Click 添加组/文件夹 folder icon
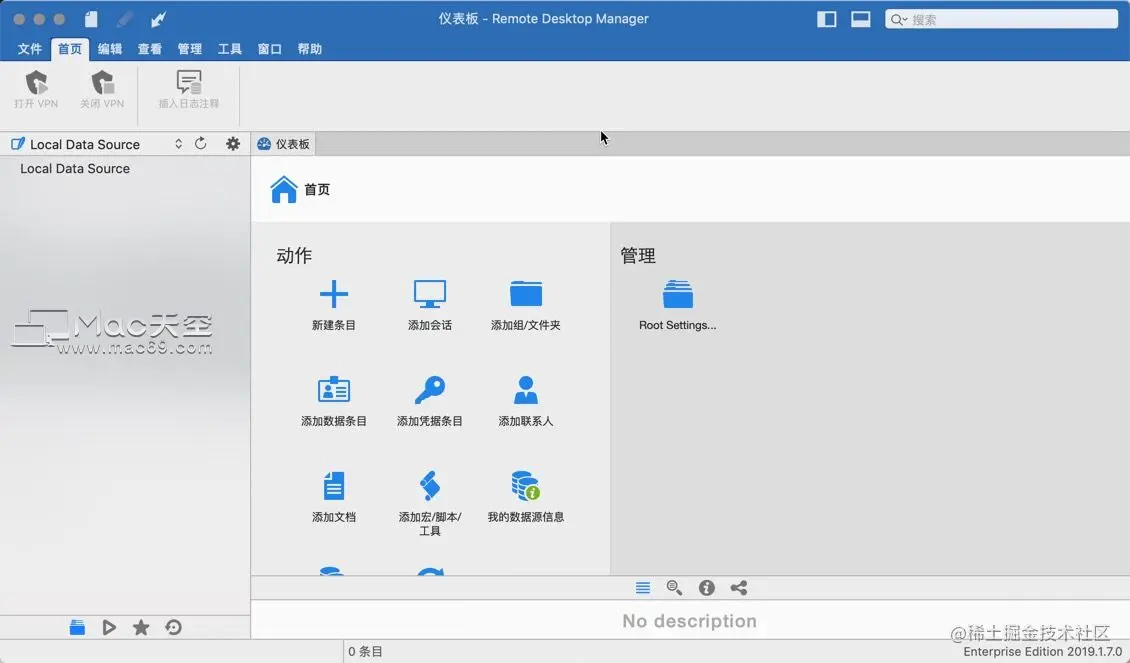Viewport: 1130px width, 663px height. tap(526, 293)
